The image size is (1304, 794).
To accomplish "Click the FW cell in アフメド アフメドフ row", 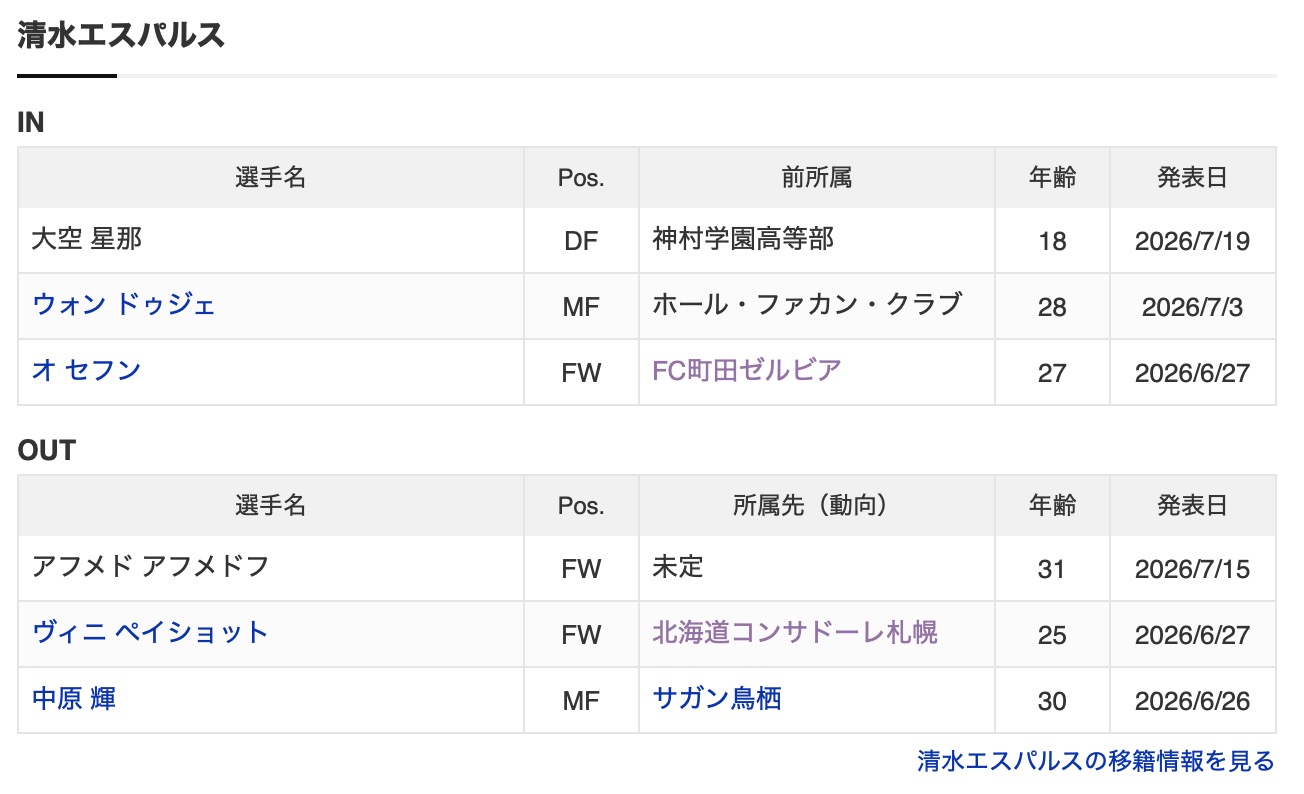I will pyautogui.click(x=581, y=569).
